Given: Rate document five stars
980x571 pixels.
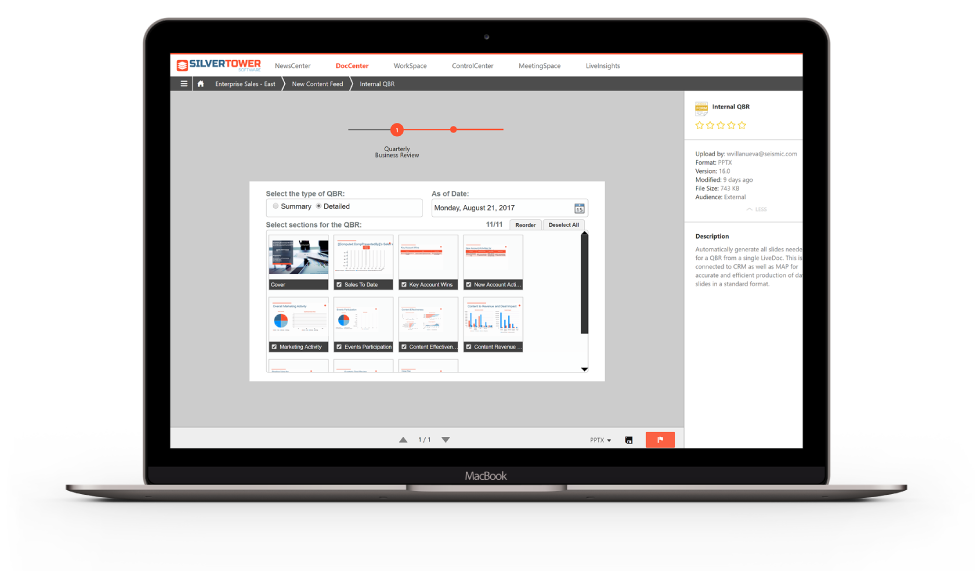Looking at the screenshot, I should (x=742, y=126).
